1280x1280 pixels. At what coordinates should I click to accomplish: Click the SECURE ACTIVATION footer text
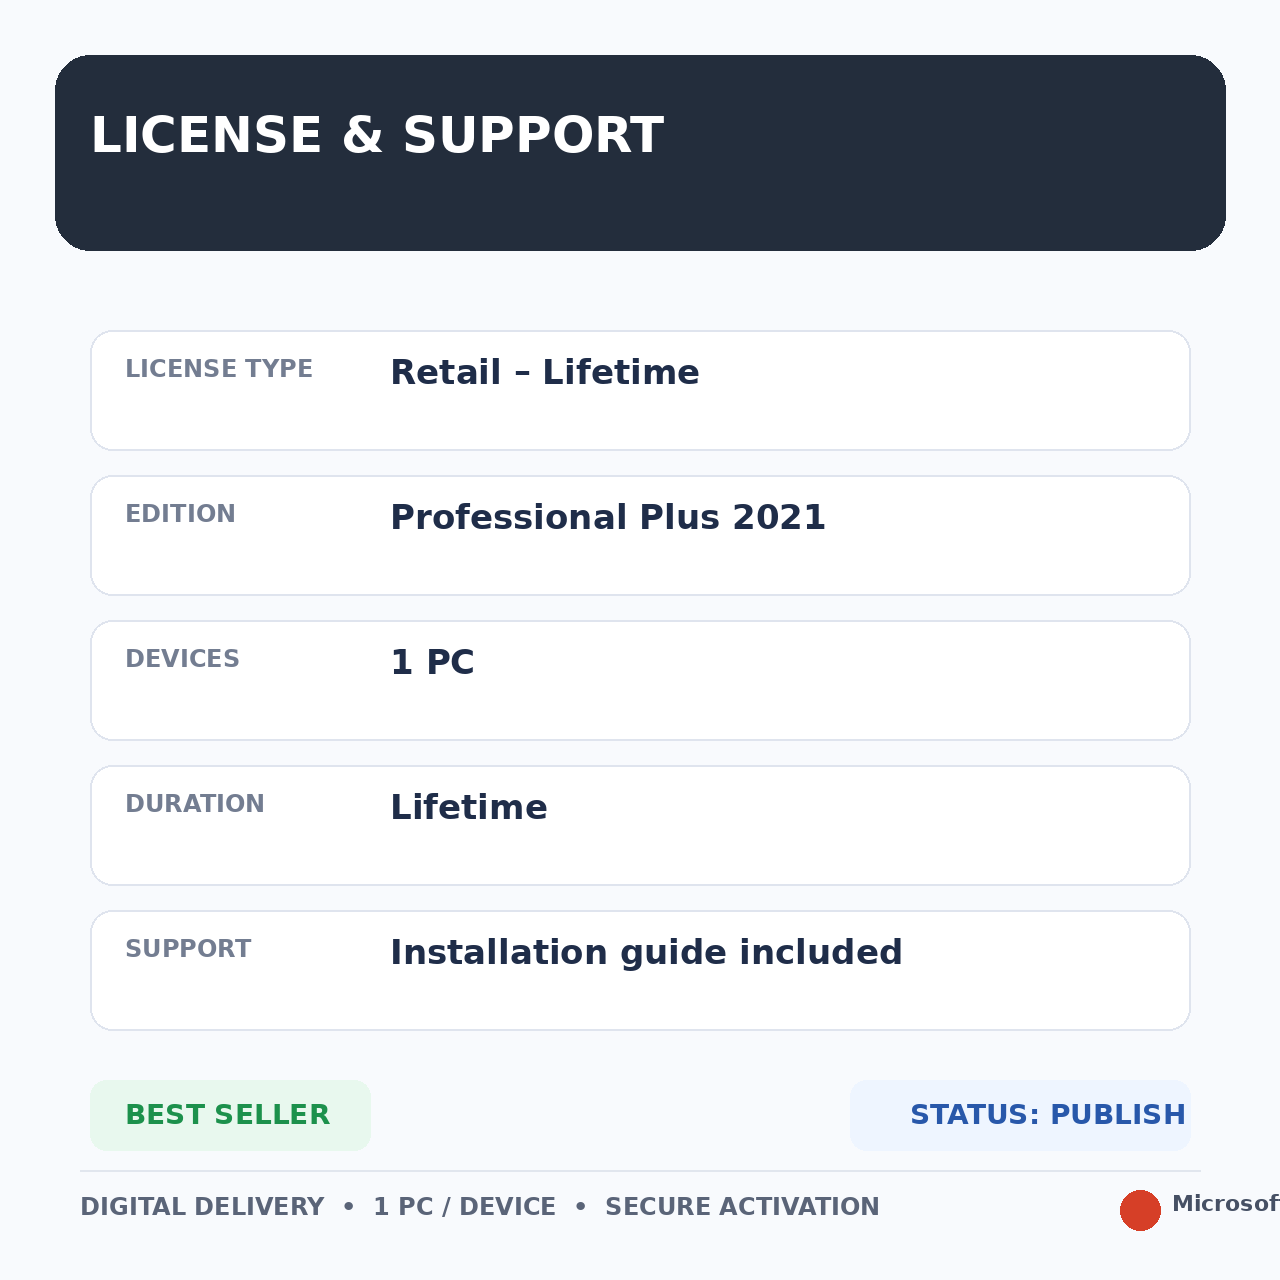click(x=742, y=1207)
